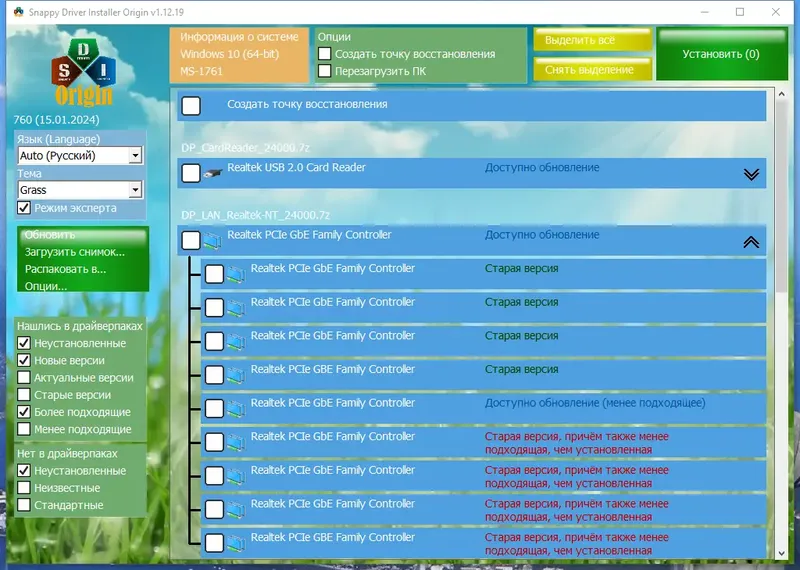Uncheck the 'Новые версии' filter
This screenshot has width=800, height=570.
[23, 360]
